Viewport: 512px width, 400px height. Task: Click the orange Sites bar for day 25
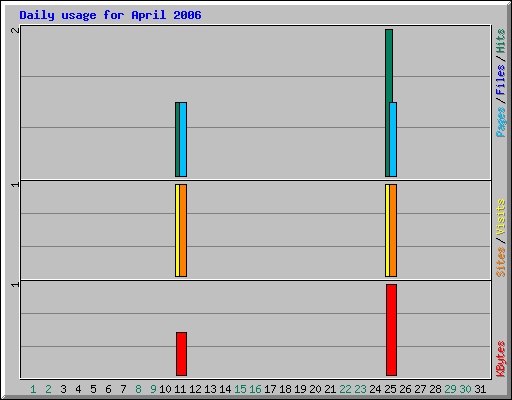[x=393, y=230]
